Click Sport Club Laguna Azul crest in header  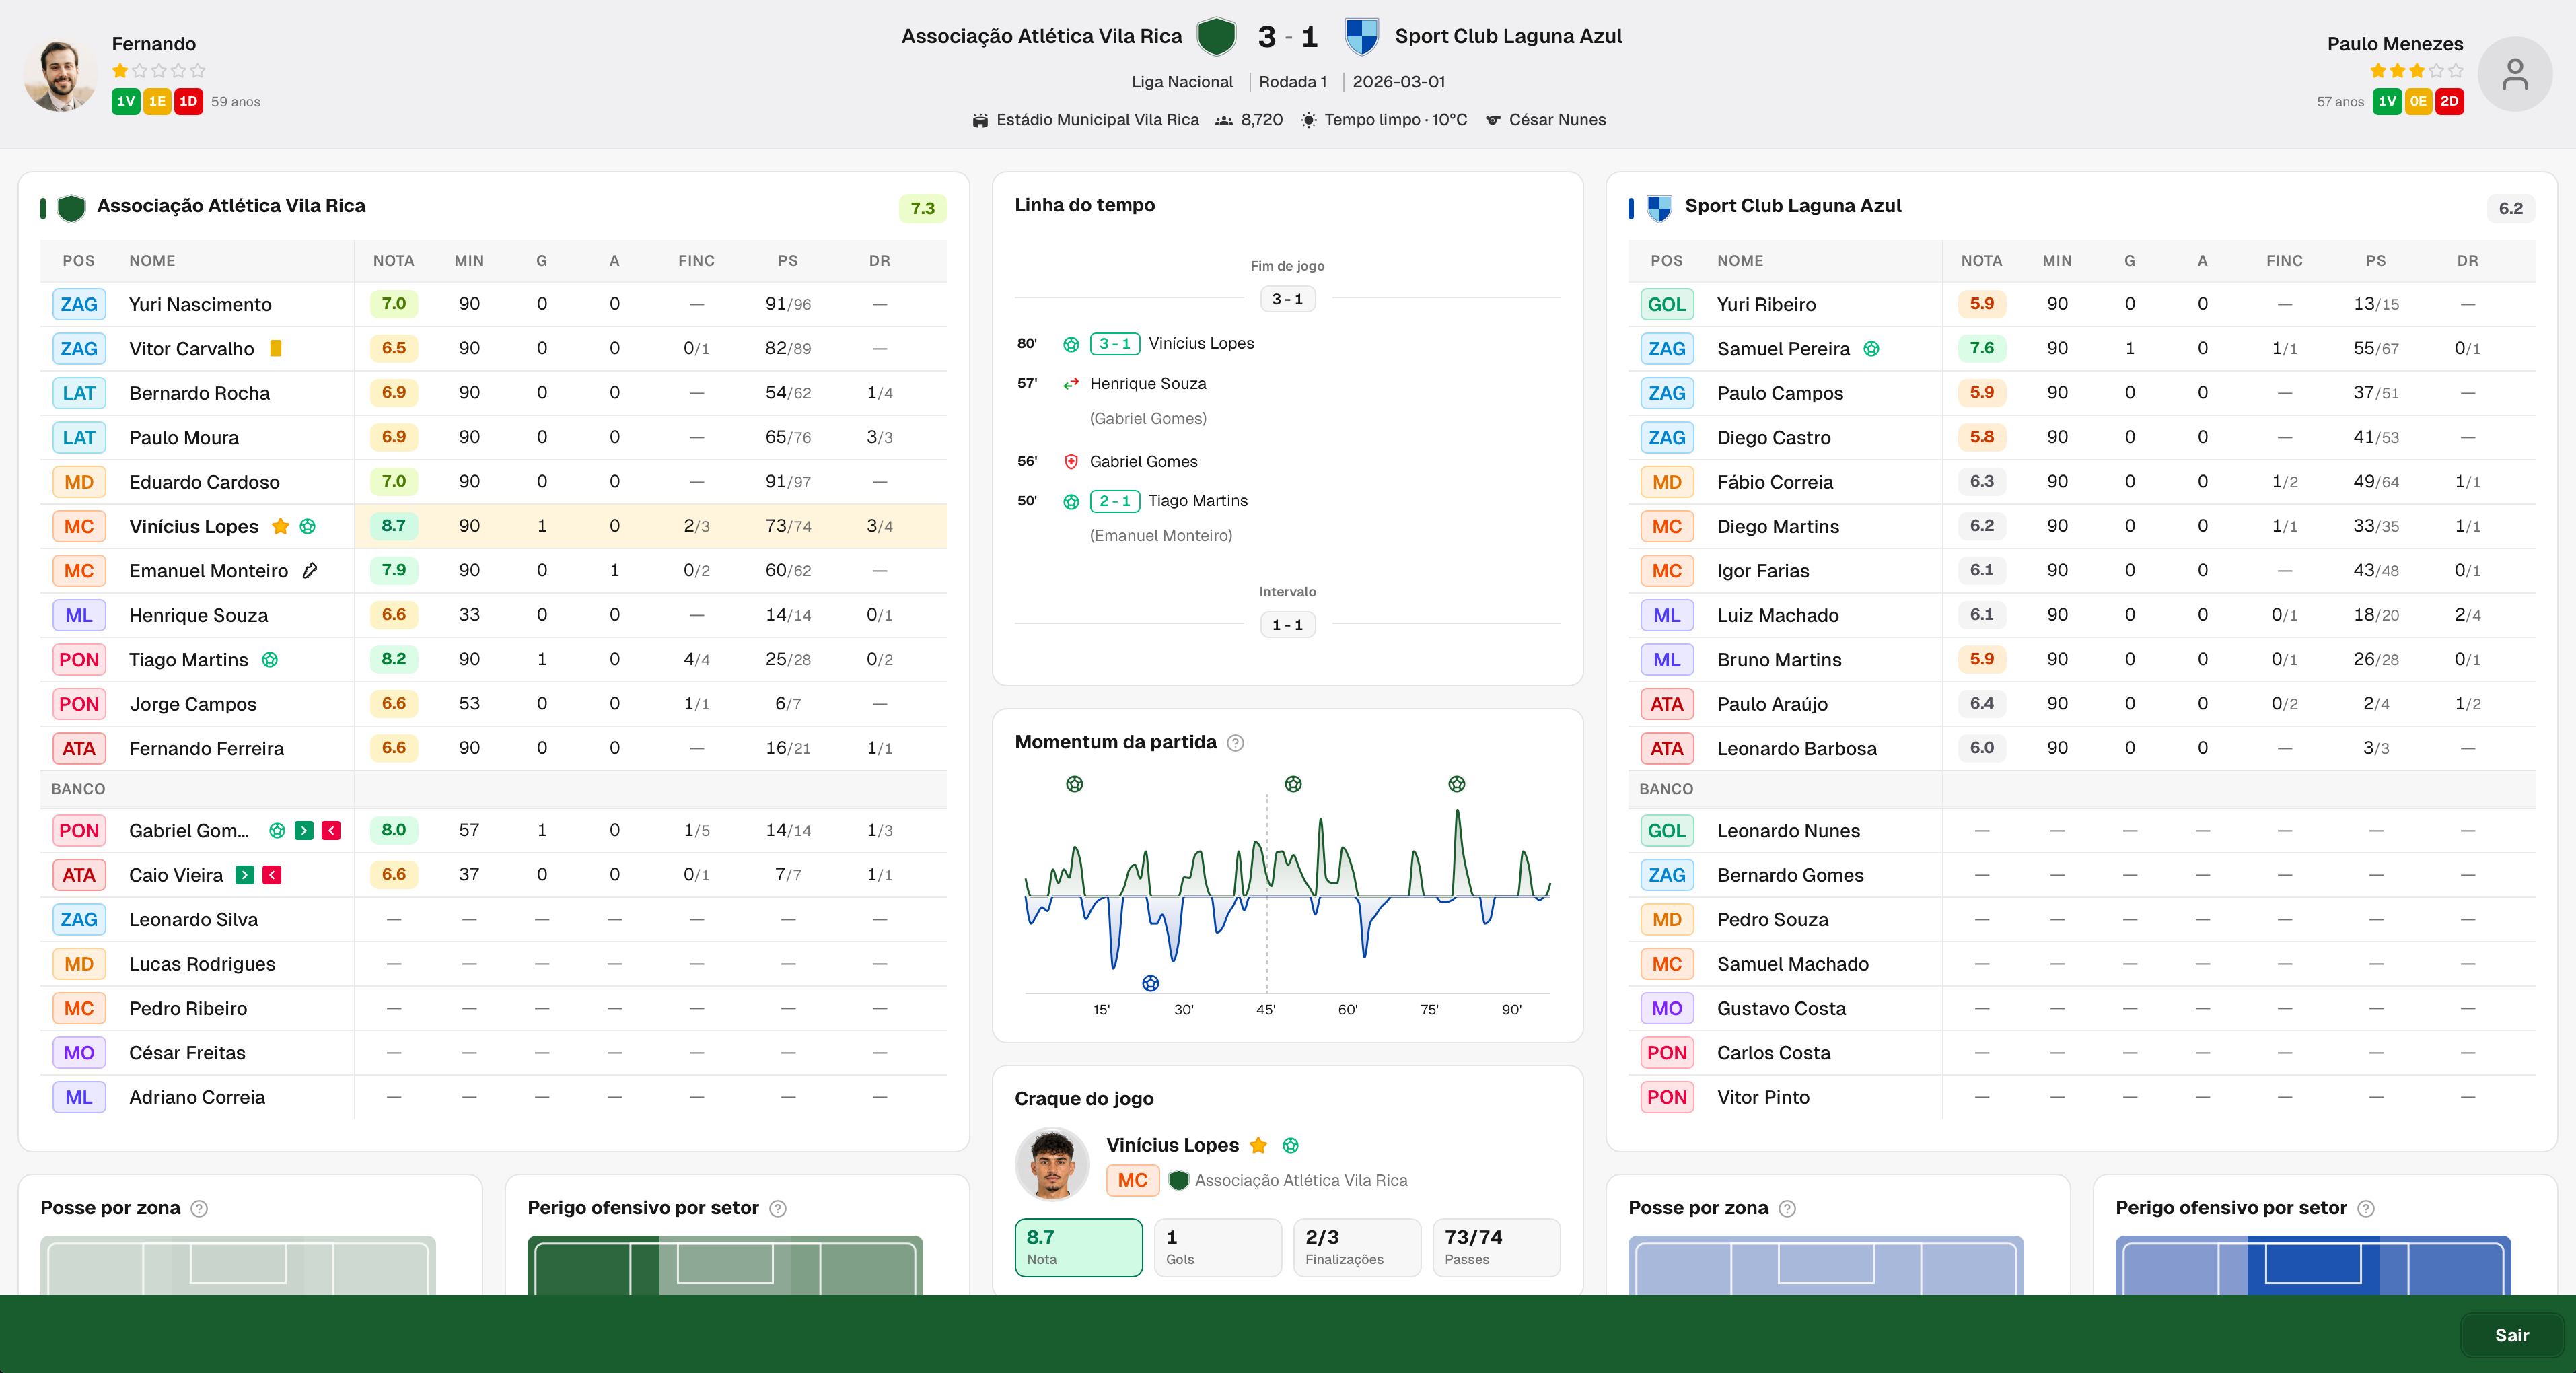click(1360, 37)
